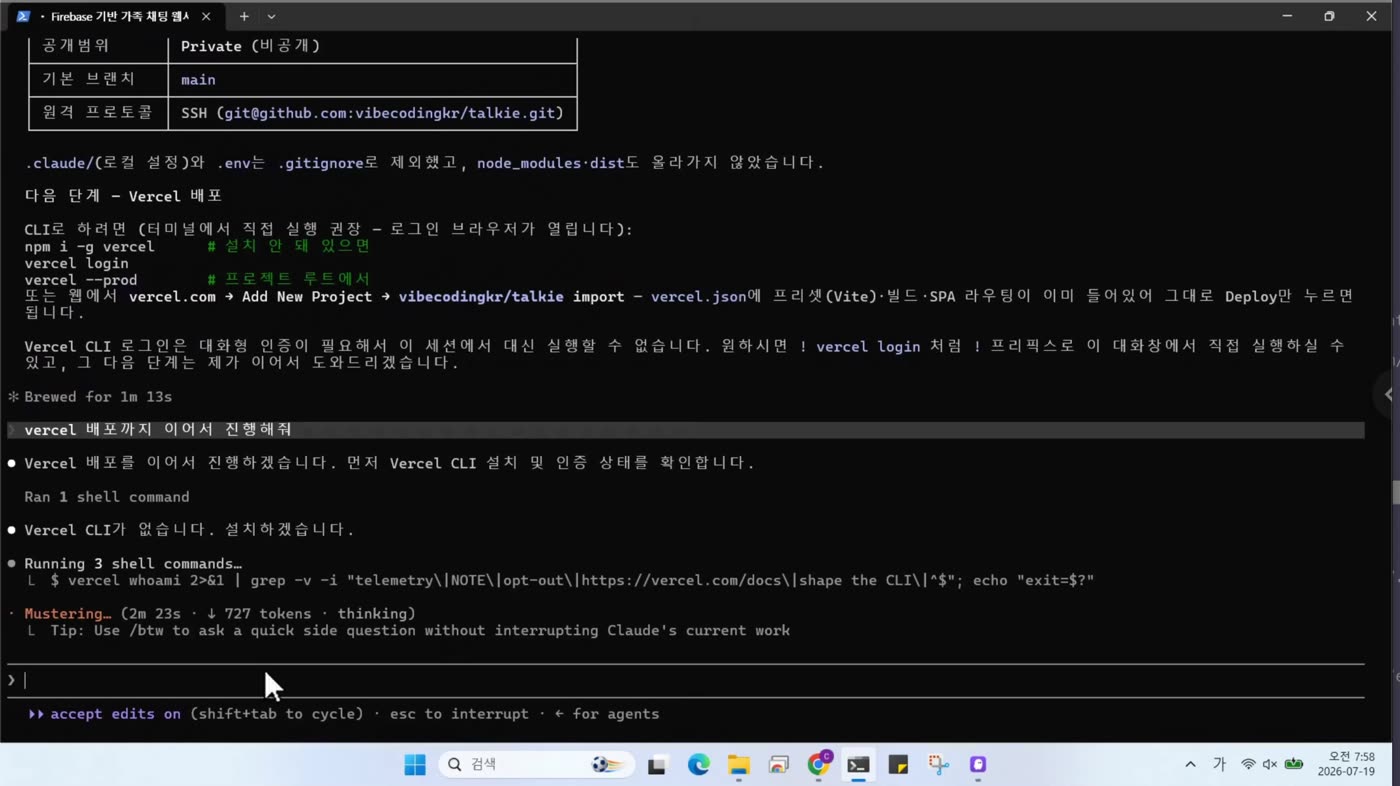Click the Claude prompt input line
Screen dimensions: 1400x786
pyautogui.click(x=685, y=680)
